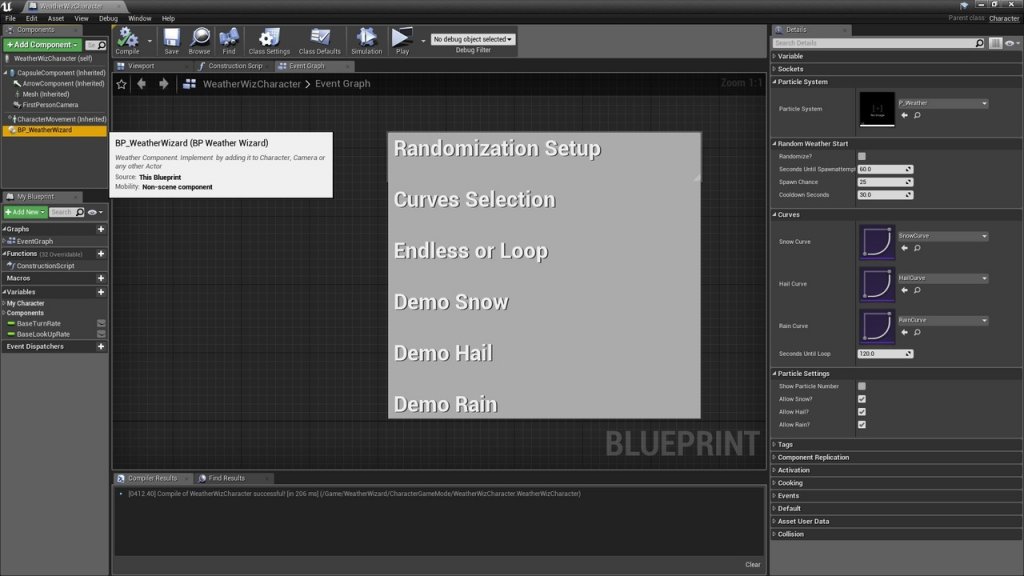Viewport: 1024px width, 576px height.
Task: Open the P_Weather particle system dropdown
Action: click(943, 103)
